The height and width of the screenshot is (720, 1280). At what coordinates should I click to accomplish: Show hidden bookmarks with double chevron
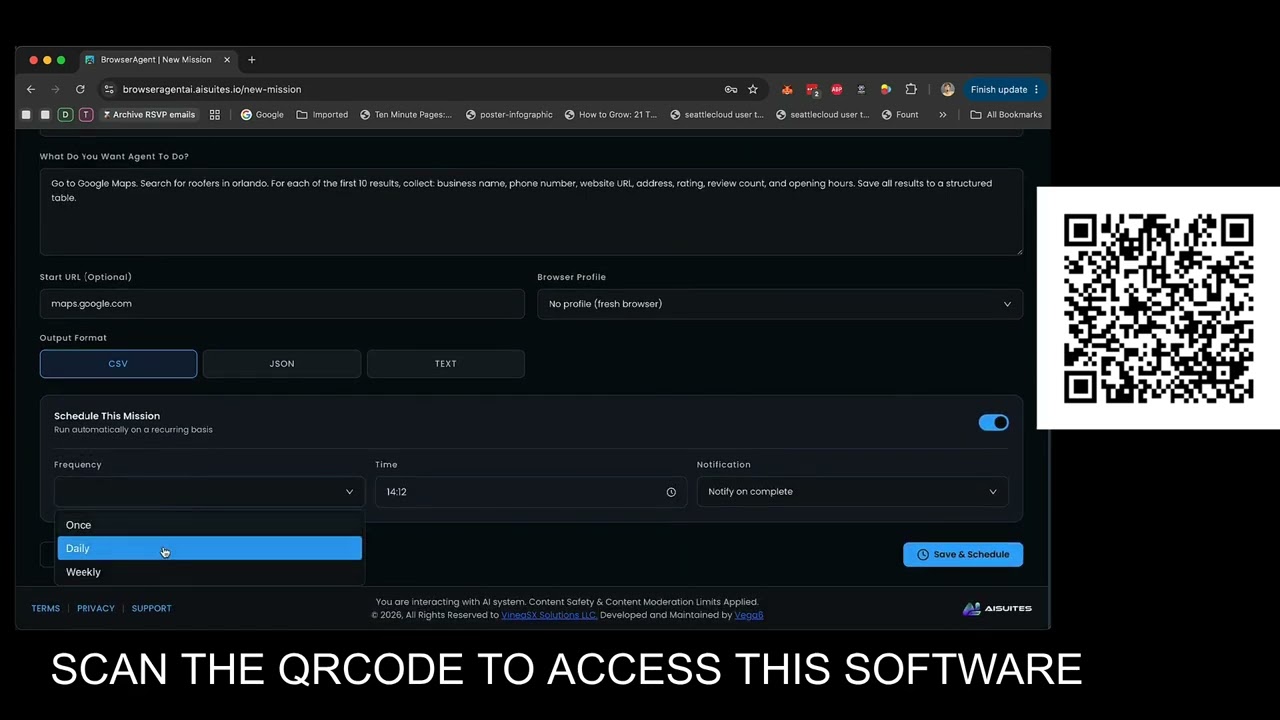943,115
